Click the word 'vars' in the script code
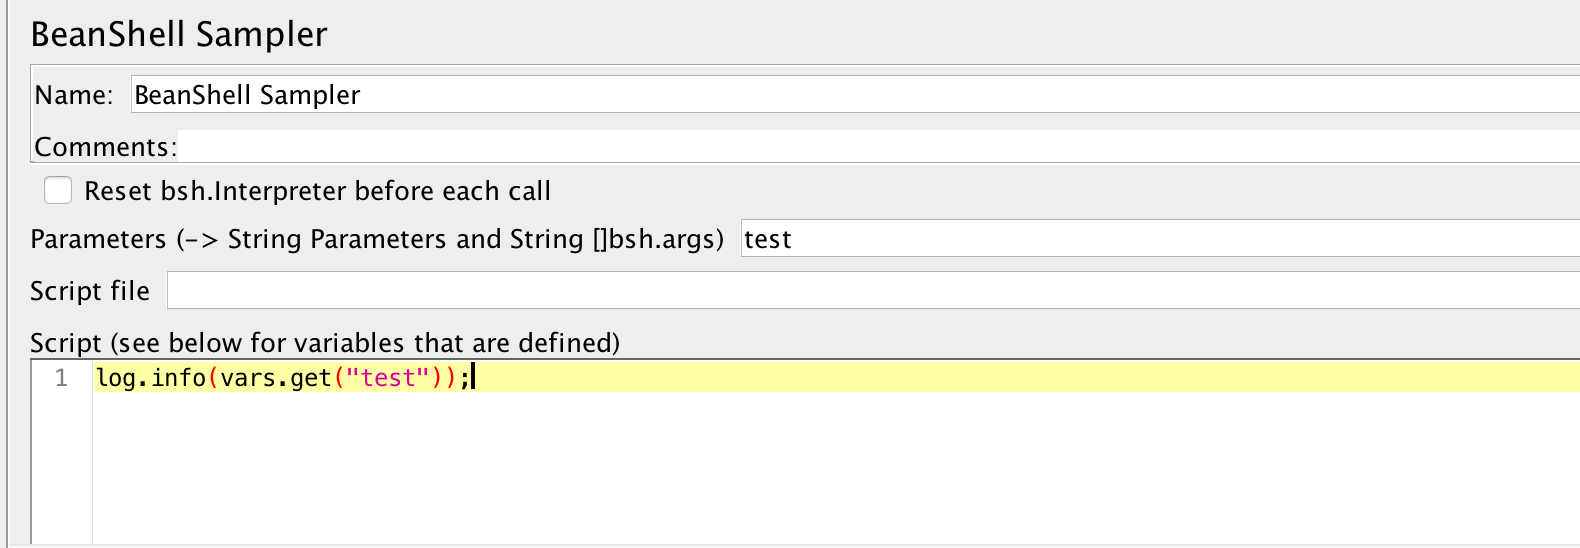 [247, 378]
